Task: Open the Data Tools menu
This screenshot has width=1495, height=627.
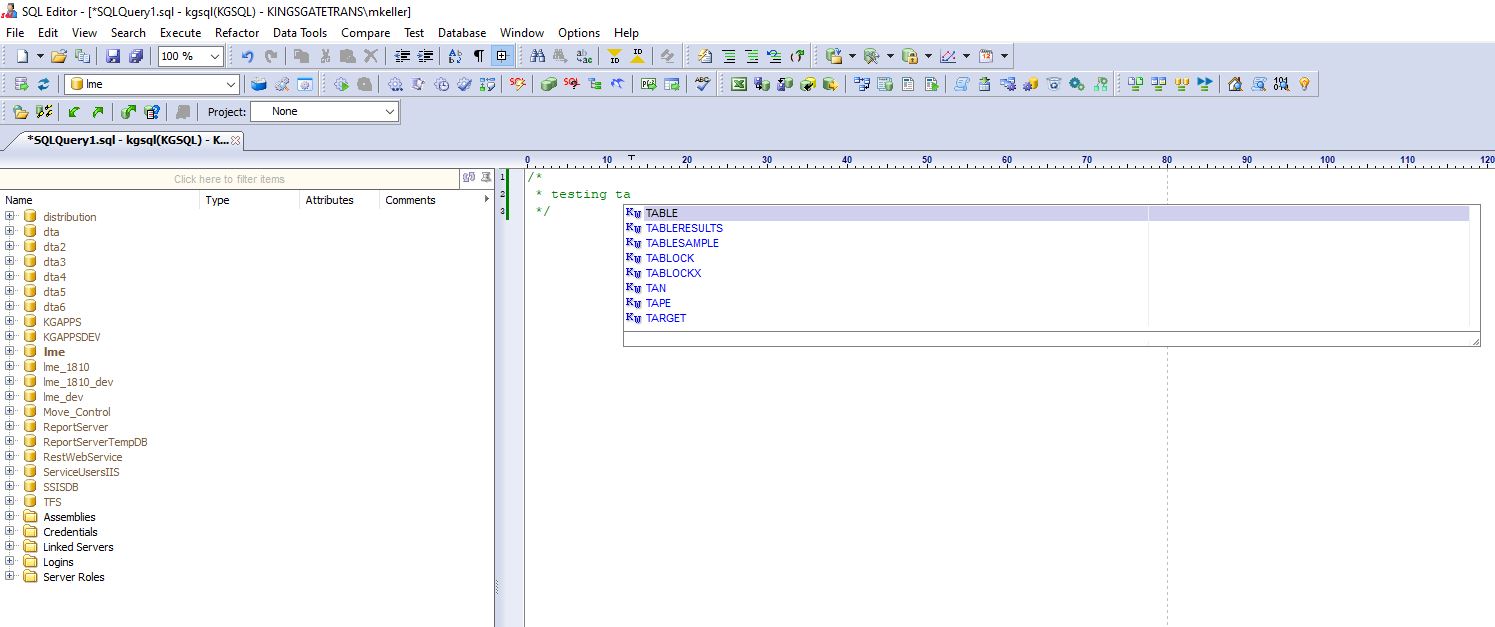Action: coord(300,33)
